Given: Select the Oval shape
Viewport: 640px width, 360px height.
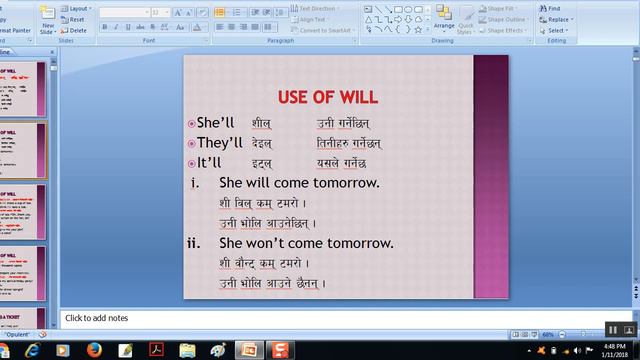Looking at the screenshot, I should 408,9.
